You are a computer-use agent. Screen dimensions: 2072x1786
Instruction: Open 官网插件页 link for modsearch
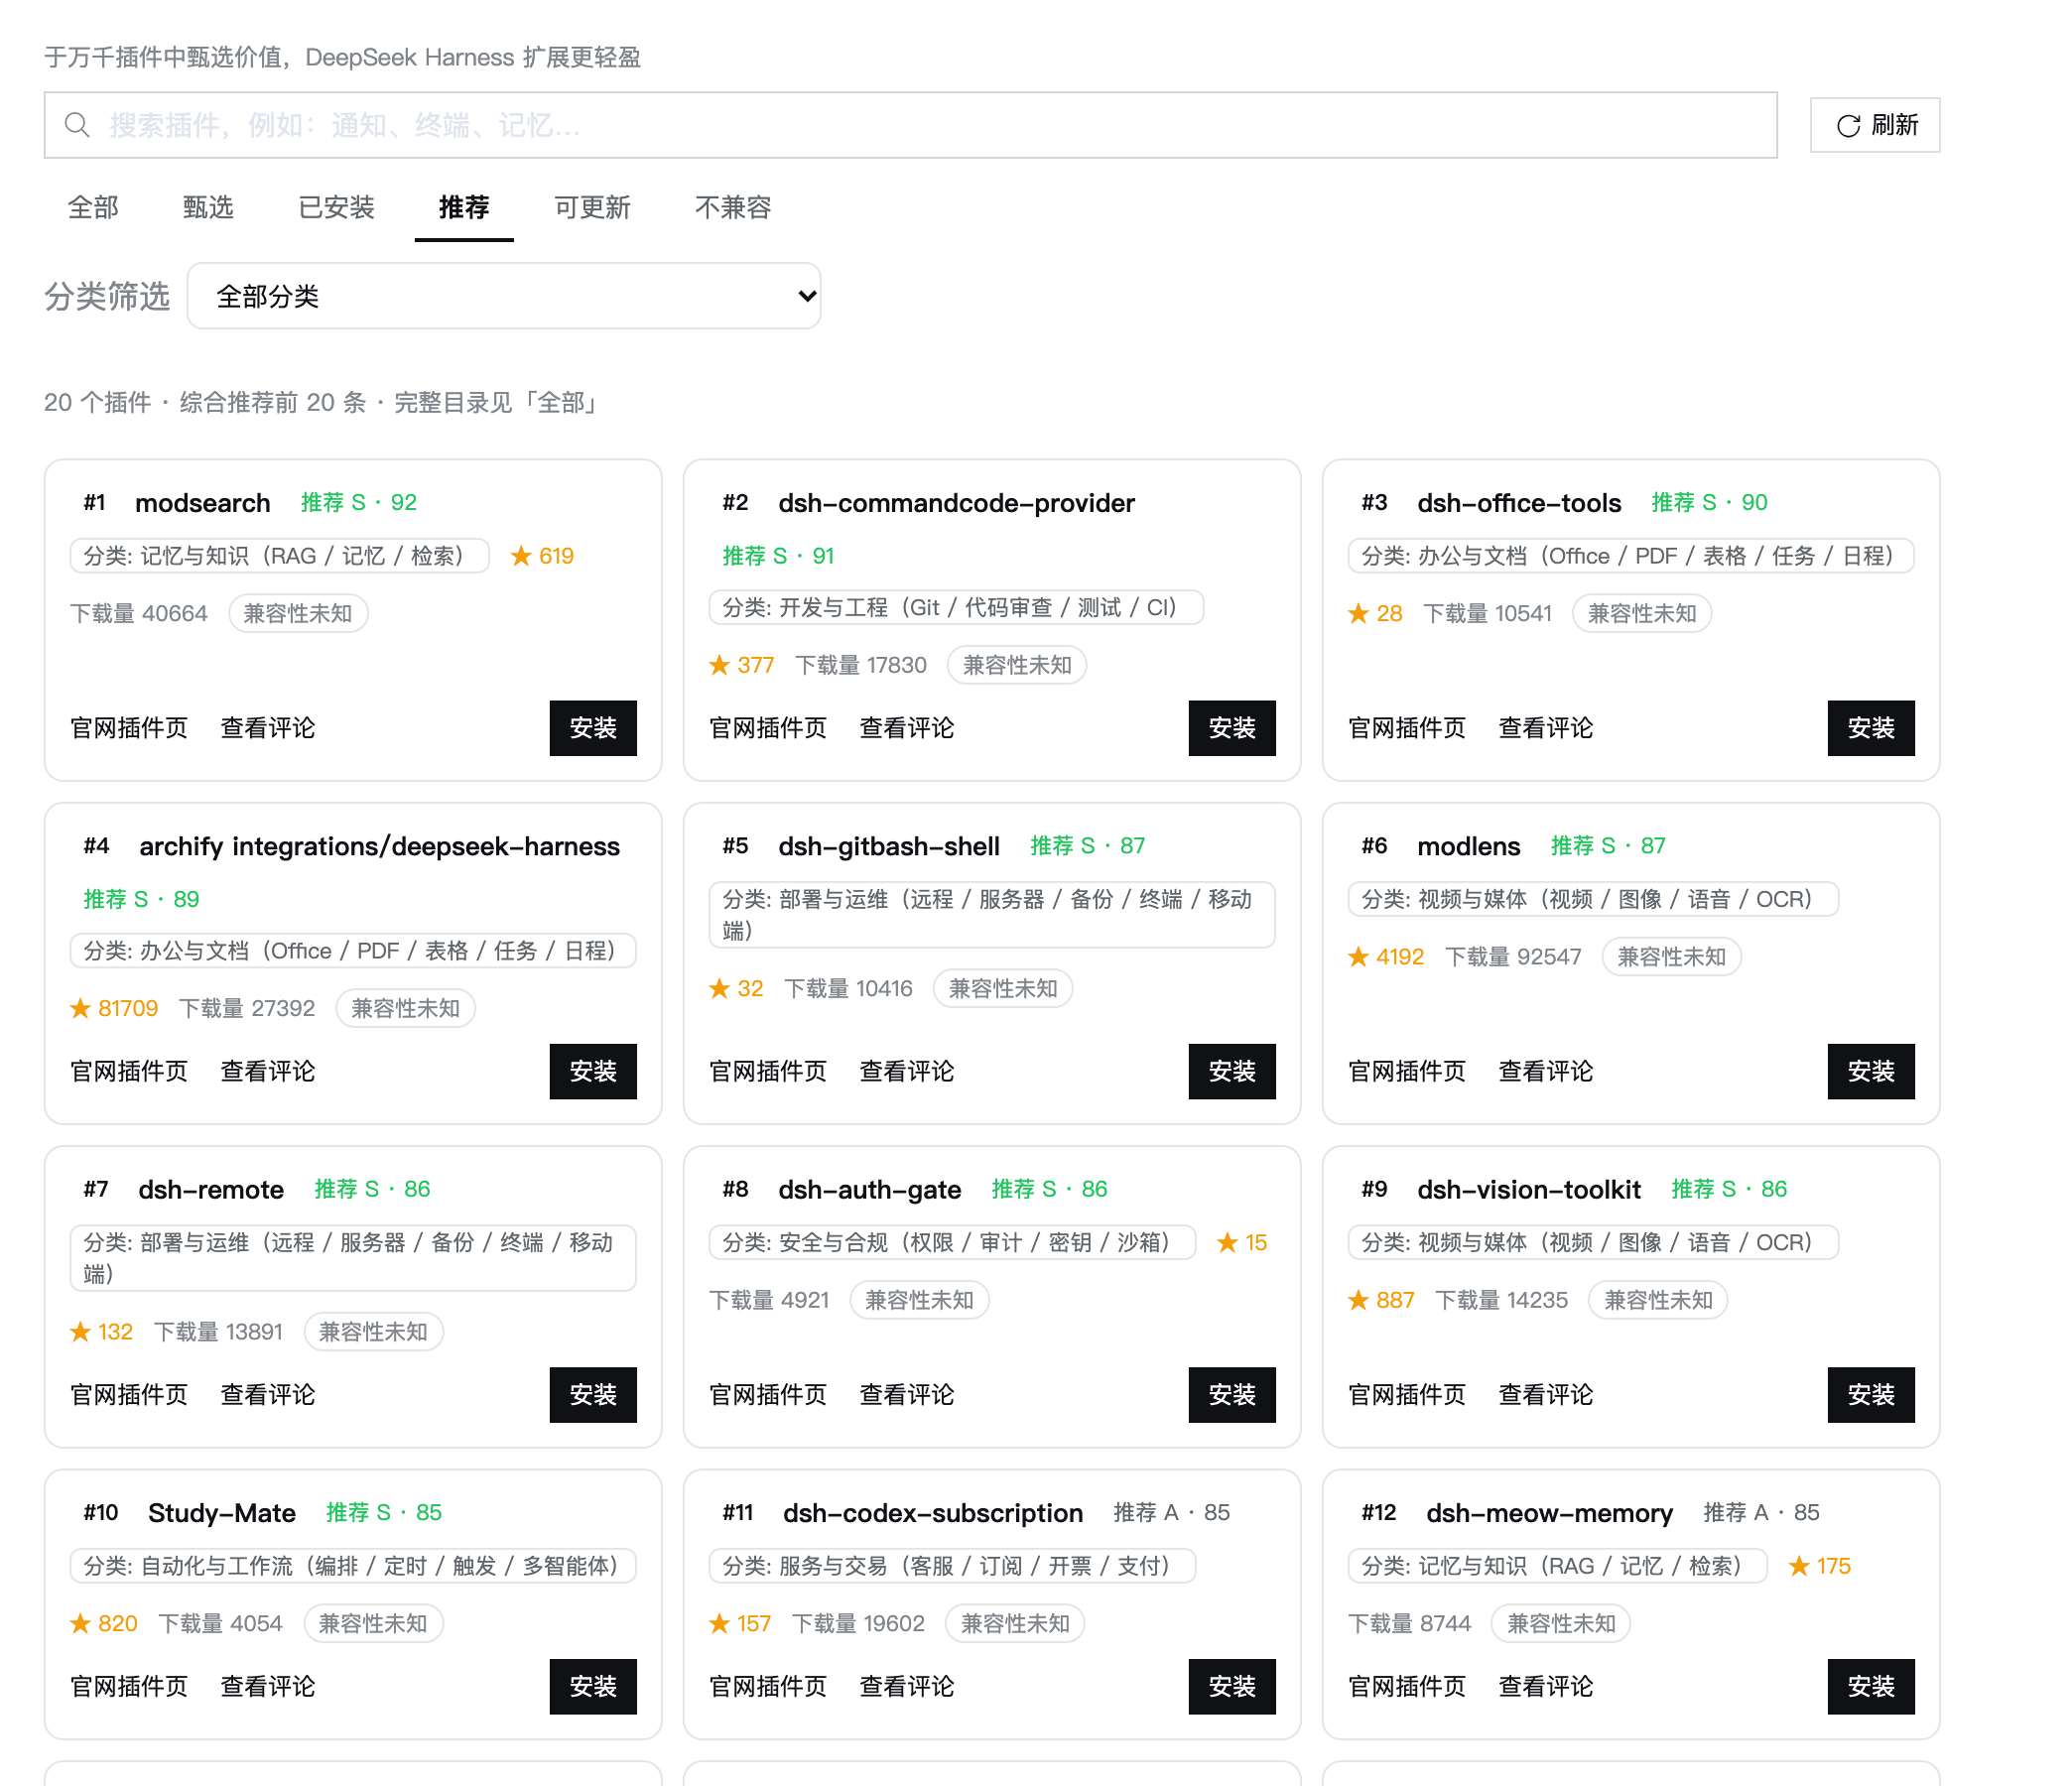(129, 728)
